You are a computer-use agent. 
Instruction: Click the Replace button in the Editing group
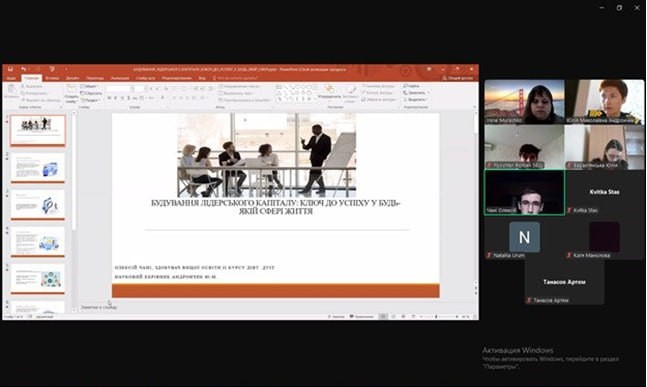[416, 93]
